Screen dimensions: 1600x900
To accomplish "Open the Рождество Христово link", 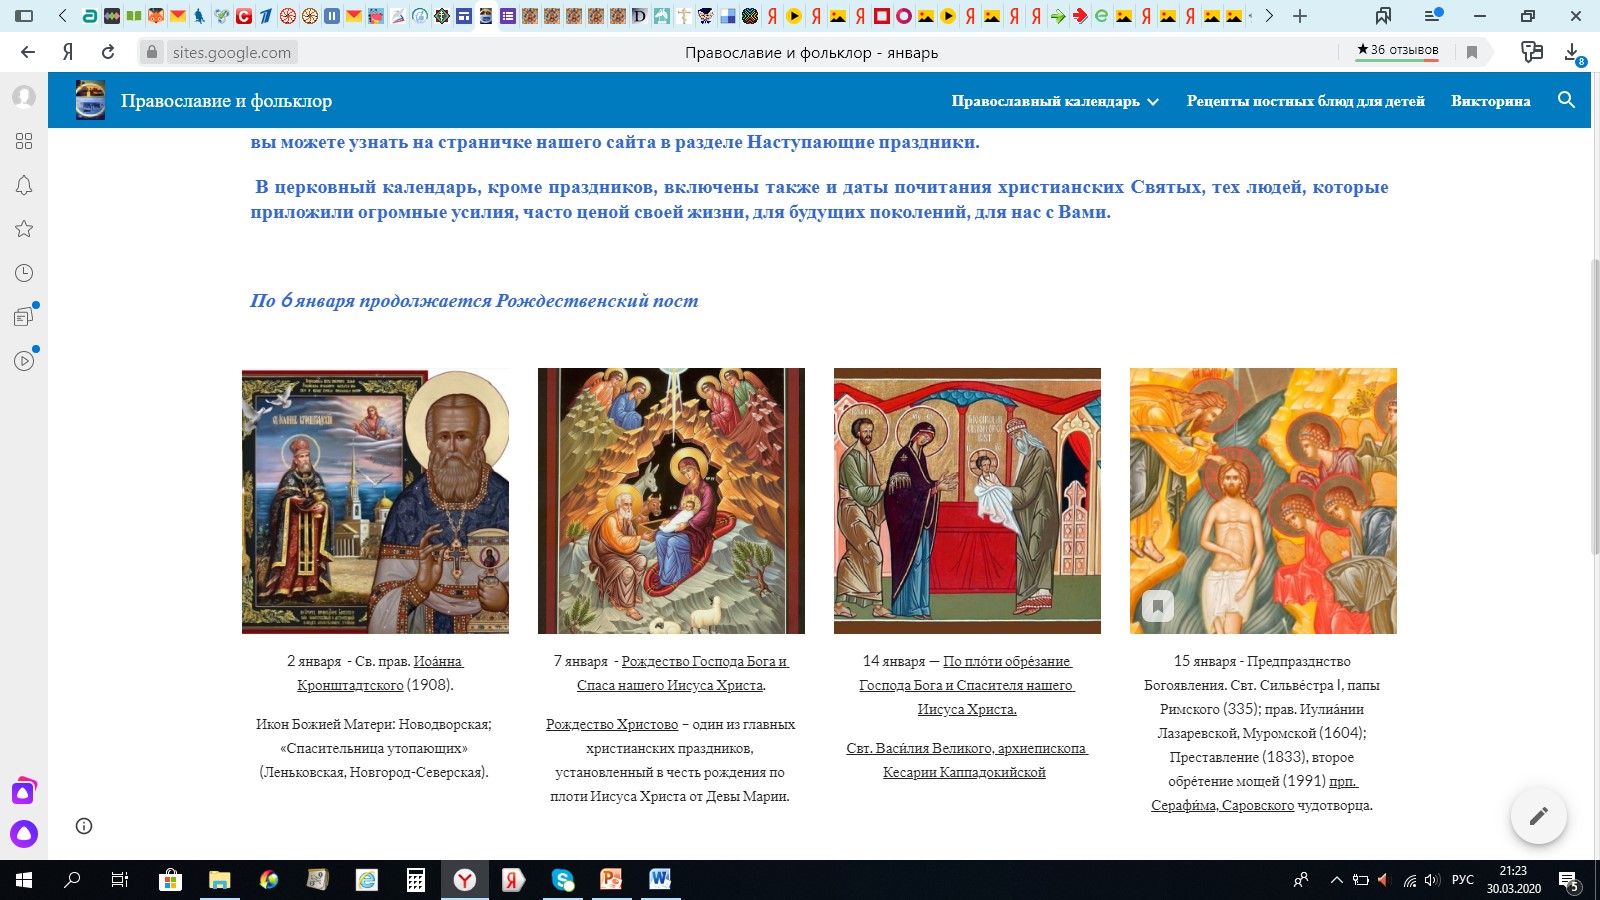I will pyautogui.click(x=612, y=724).
